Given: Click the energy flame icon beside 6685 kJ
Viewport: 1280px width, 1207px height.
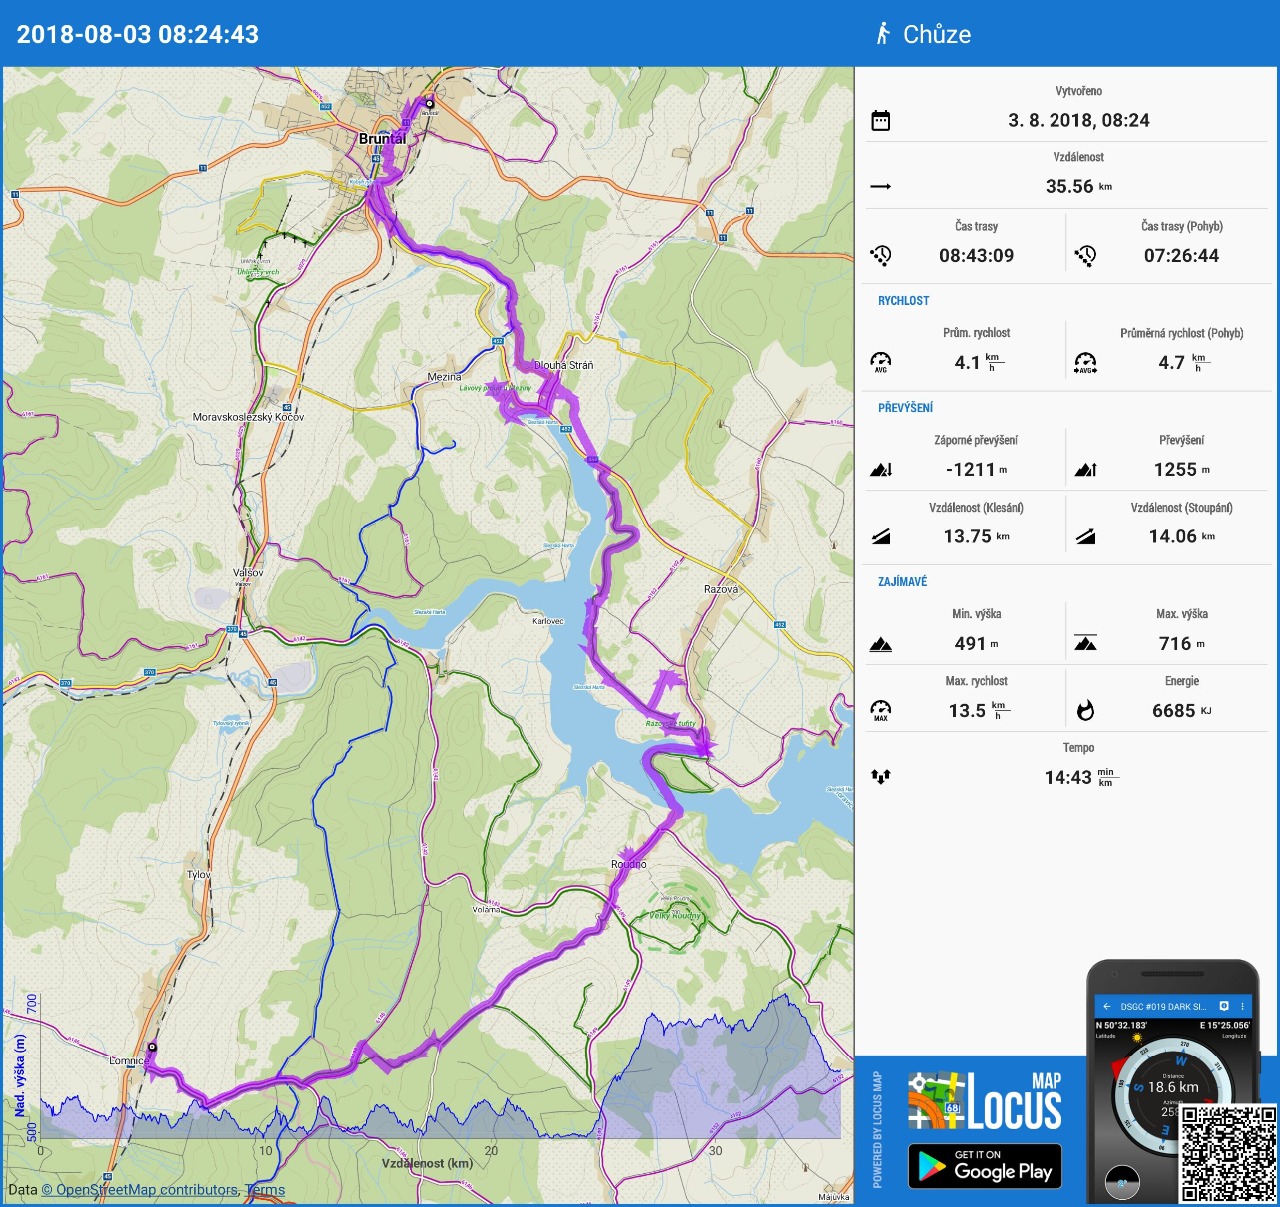Looking at the screenshot, I should 1086,711.
